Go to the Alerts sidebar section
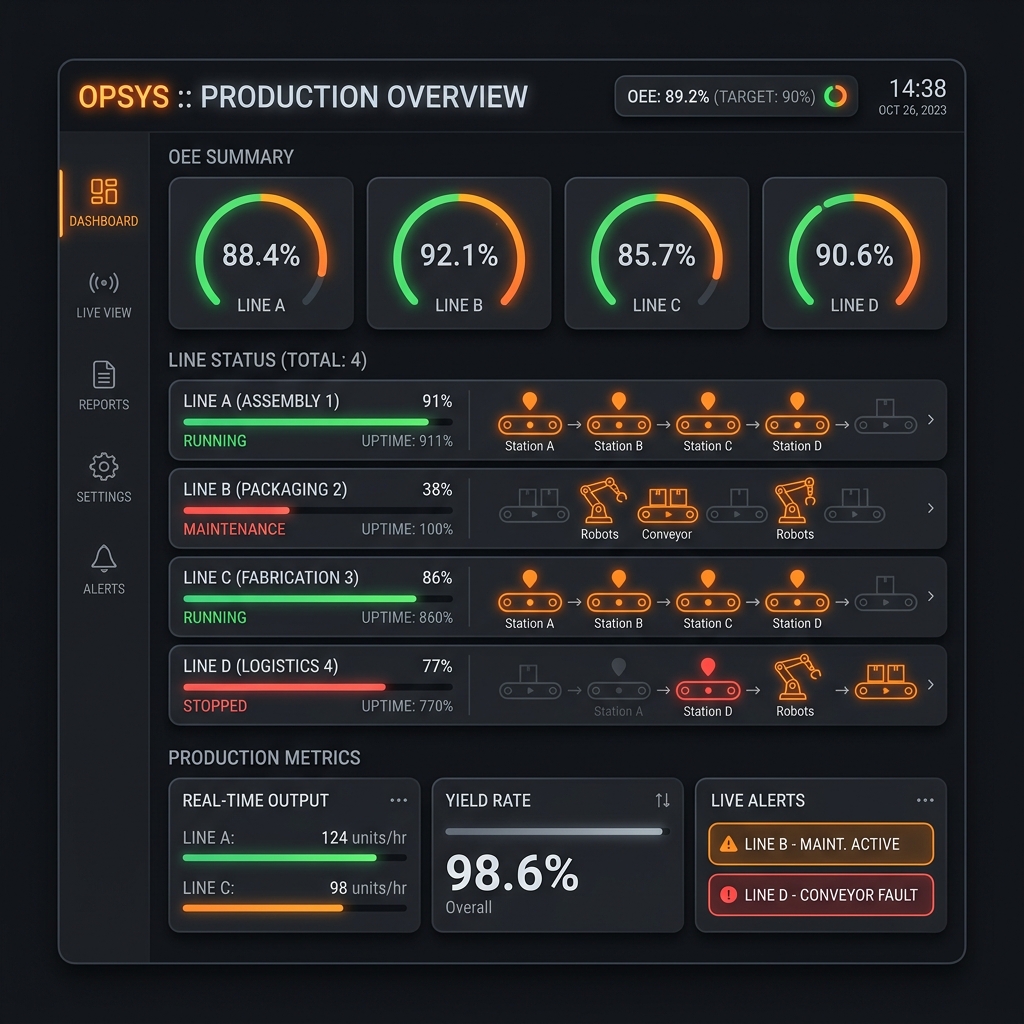 click(104, 570)
